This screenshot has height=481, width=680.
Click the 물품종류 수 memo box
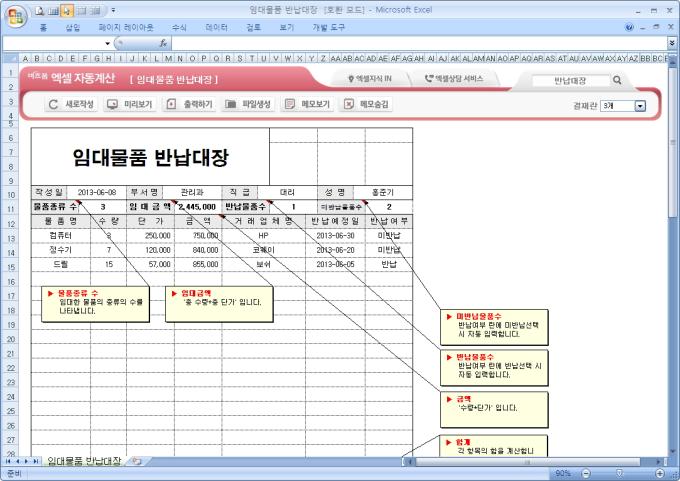point(95,304)
